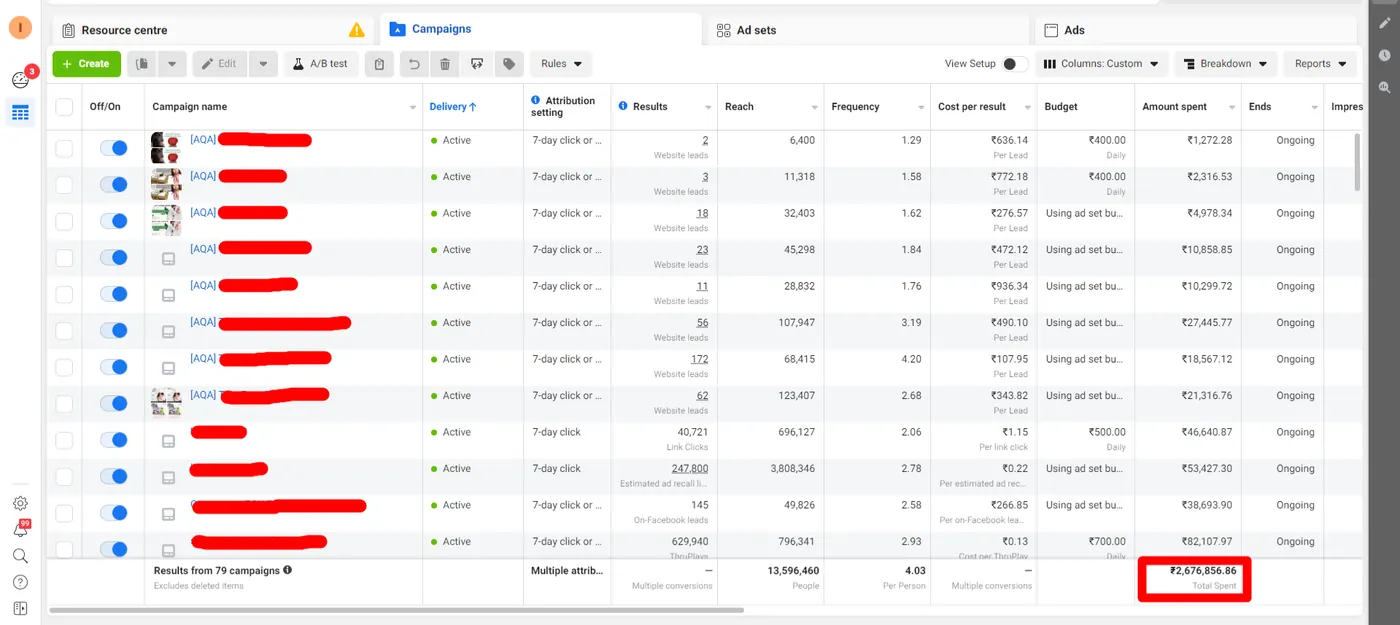This screenshot has width=1400, height=625.
Task: Click info icon next to Results from 79 campaigns
Action: [x=287, y=570]
